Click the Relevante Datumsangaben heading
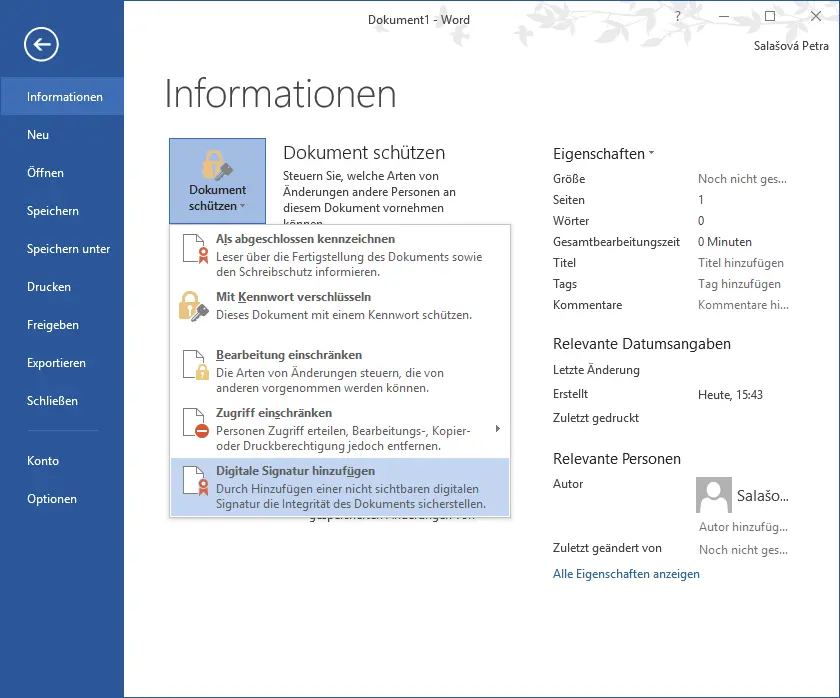This screenshot has width=840, height=698. pos(641,344)
